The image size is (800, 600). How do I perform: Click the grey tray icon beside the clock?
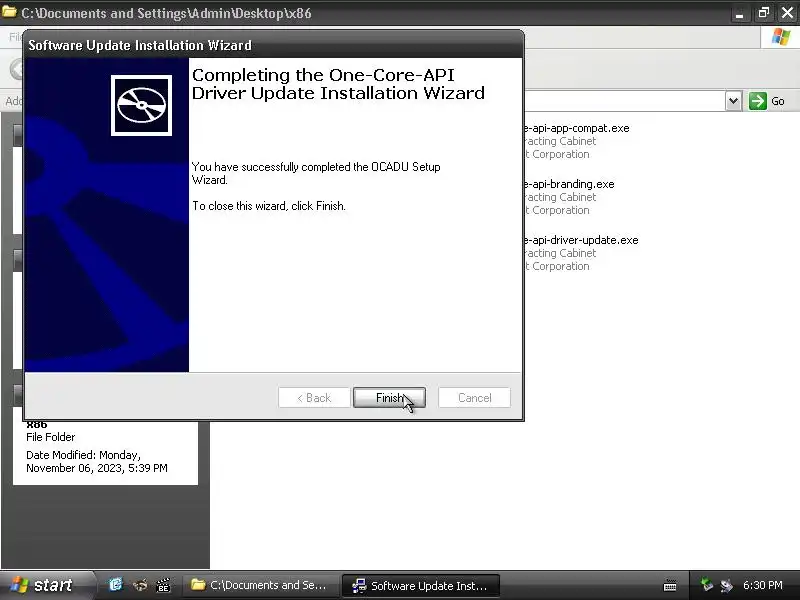pyautogui.click(x=726, y=585)
